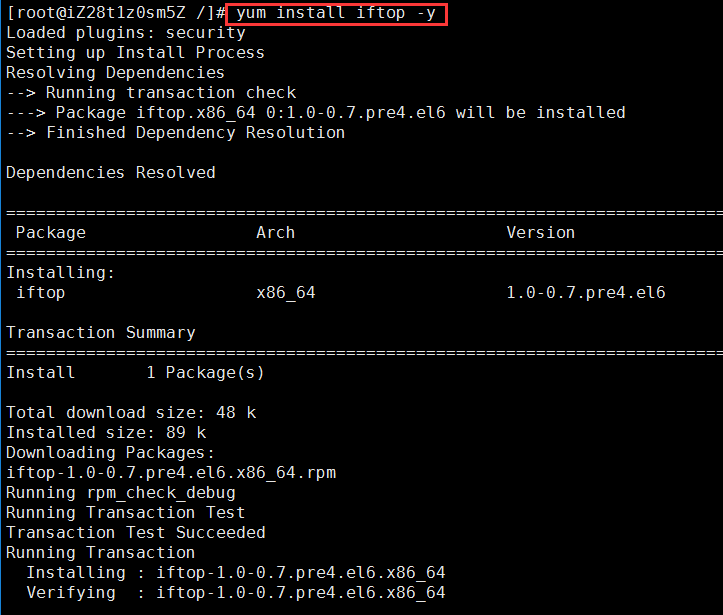
Task: Select the 1.0-0.7.pre4.el6 version value
Action: click(585, 293)
